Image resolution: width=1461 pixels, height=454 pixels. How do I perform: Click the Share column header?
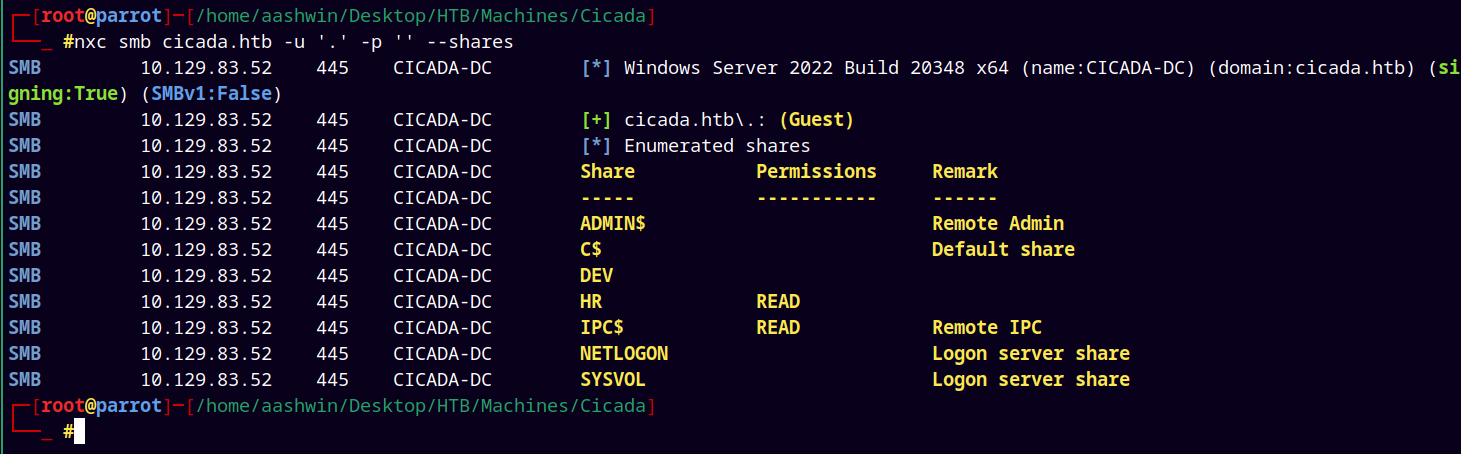607,171
